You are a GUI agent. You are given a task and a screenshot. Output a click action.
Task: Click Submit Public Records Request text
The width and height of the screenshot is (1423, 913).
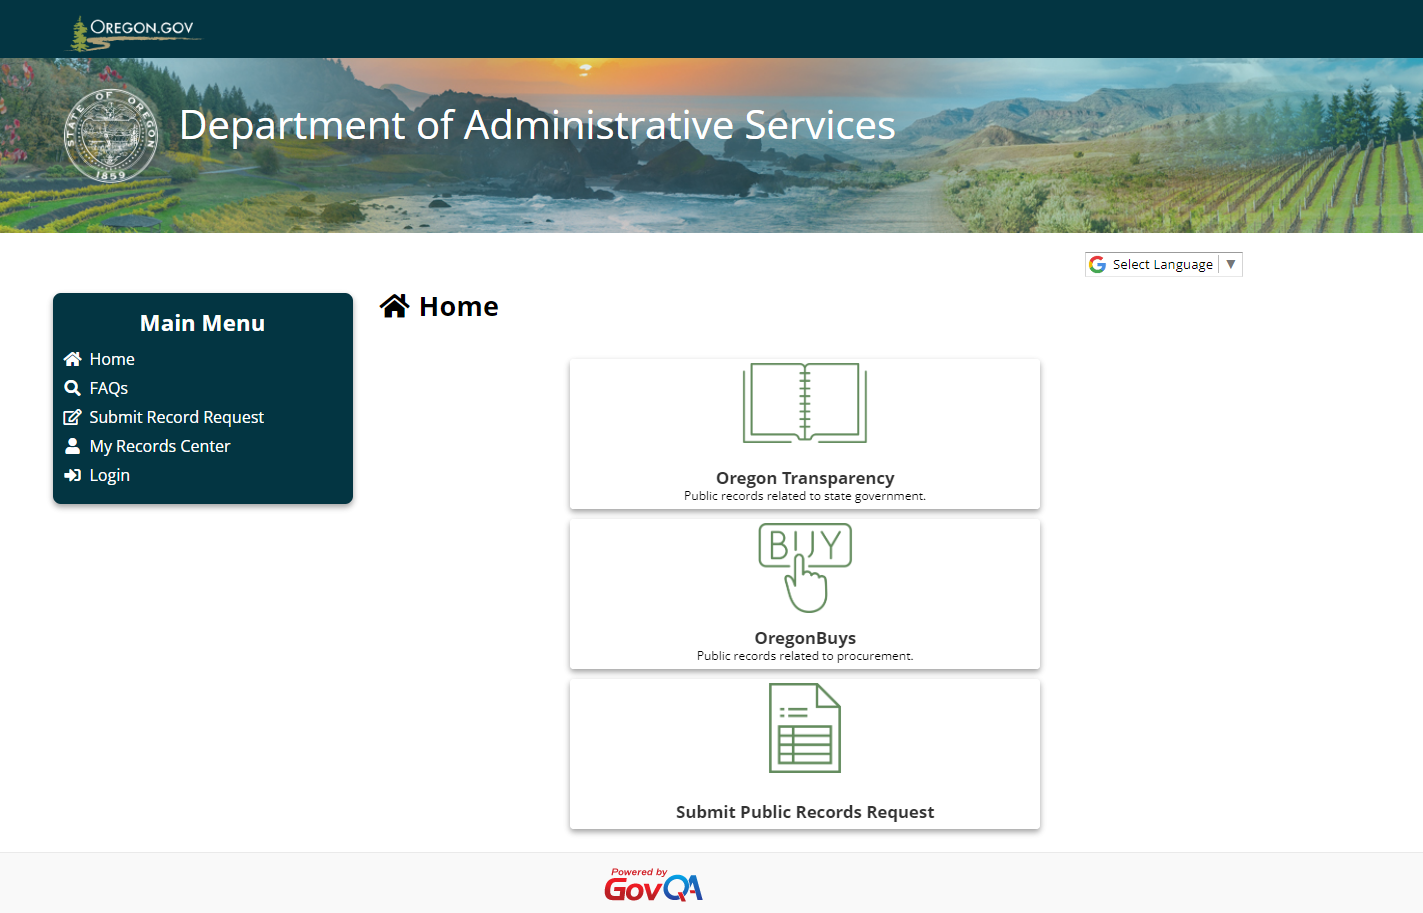pos(805,812)
